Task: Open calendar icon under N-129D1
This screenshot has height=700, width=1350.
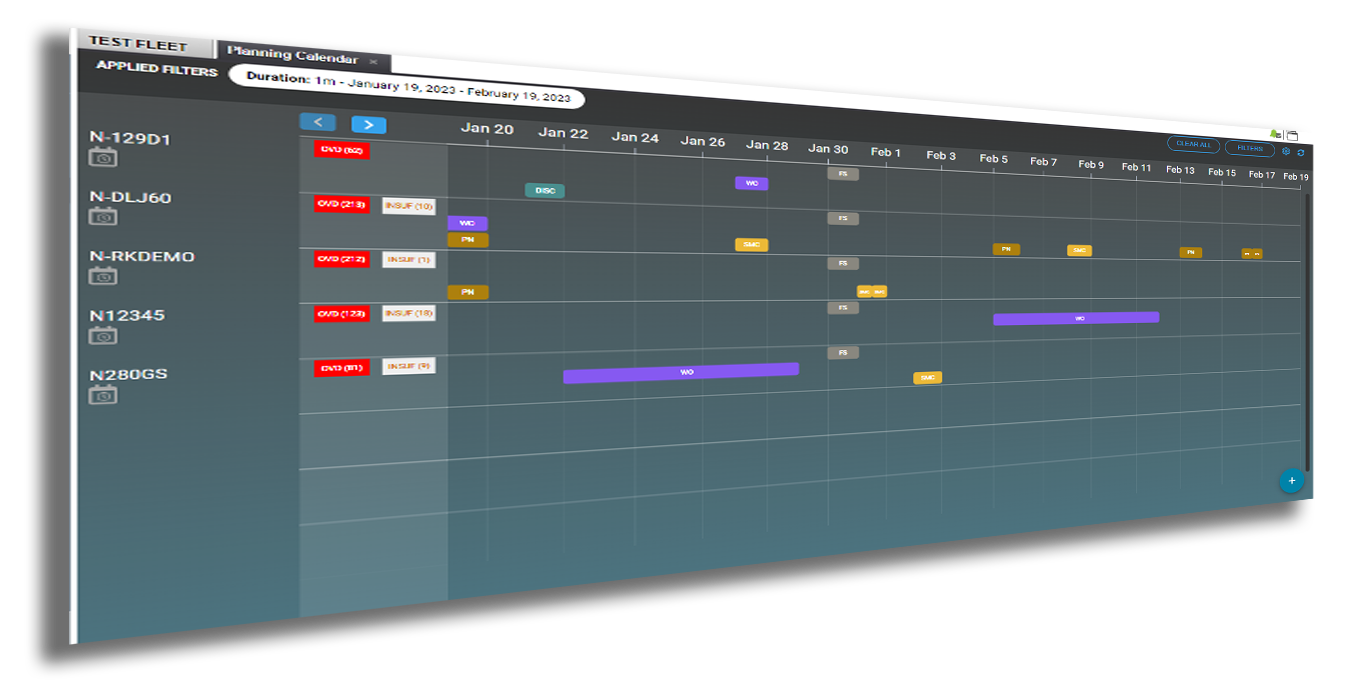Action: point(103,158)
